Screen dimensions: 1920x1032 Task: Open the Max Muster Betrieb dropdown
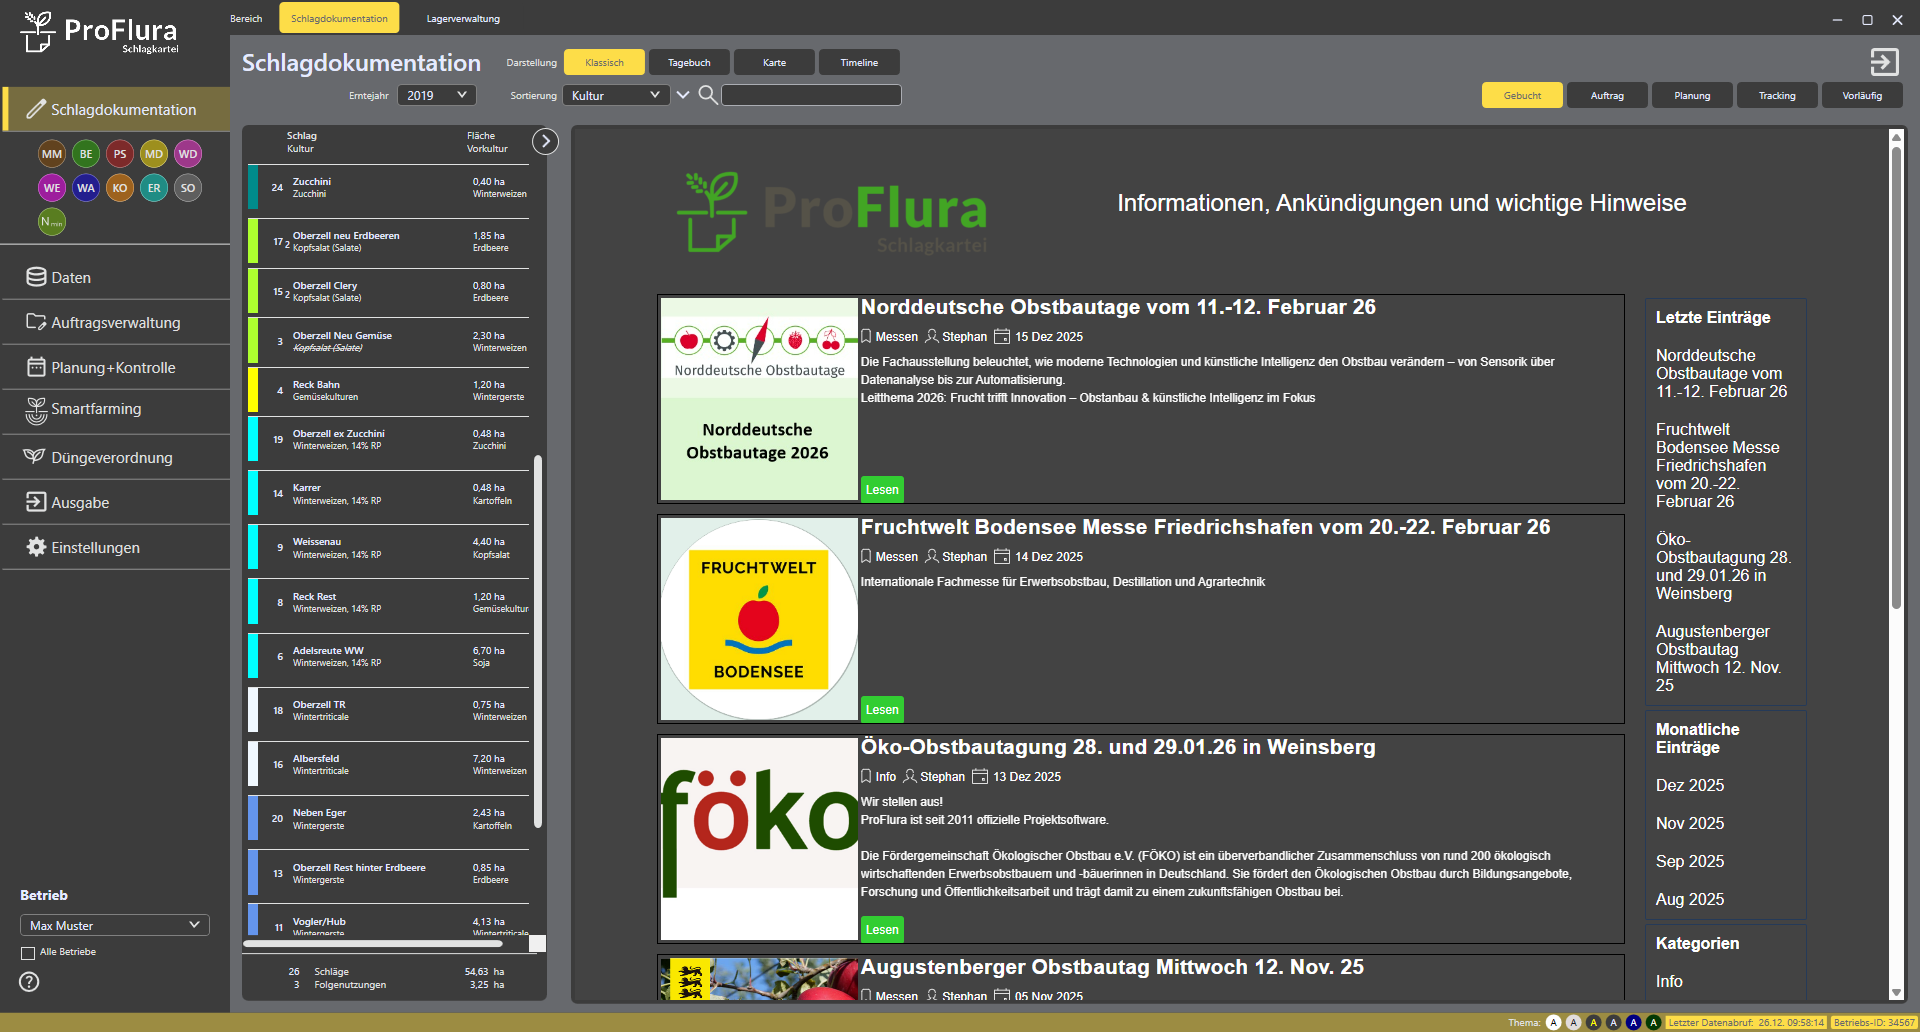click(x=114, y=925)
